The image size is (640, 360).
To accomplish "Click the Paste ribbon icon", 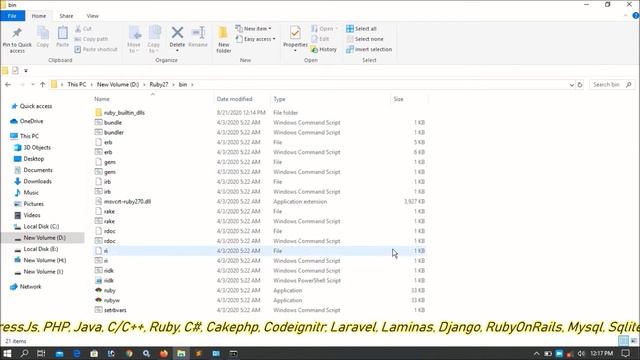I will tap(62, 33).
